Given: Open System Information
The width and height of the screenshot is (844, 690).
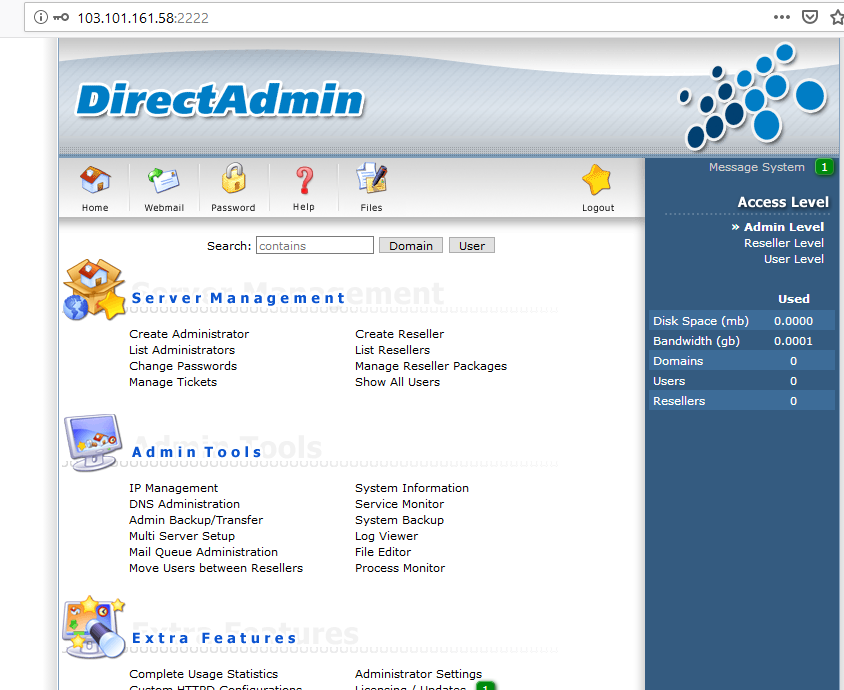Looking at the screenshot, I should [x=412, y=488].
